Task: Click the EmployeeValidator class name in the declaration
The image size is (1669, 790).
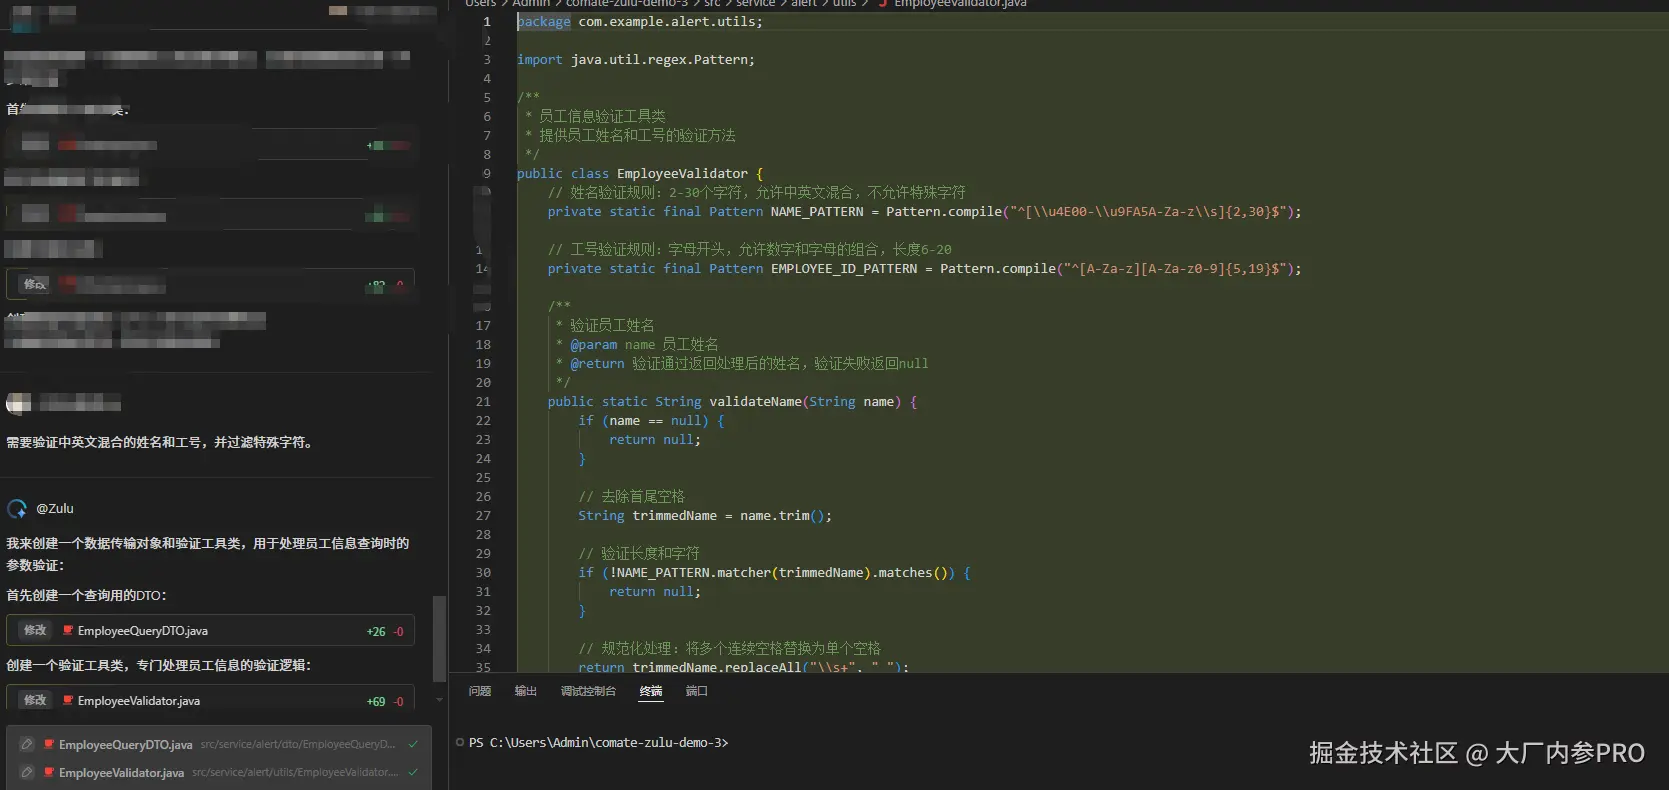Action: point(682,174)
